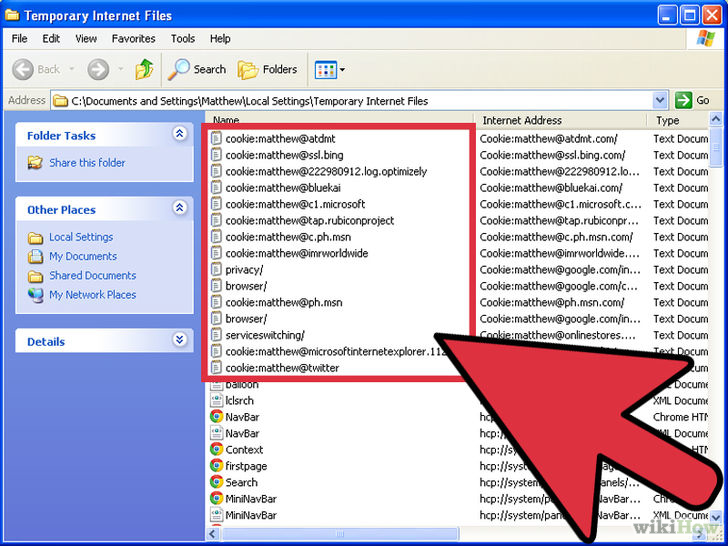The image size is (728, 546).
Task: Open My Network Places link
Action: (93, 295)
